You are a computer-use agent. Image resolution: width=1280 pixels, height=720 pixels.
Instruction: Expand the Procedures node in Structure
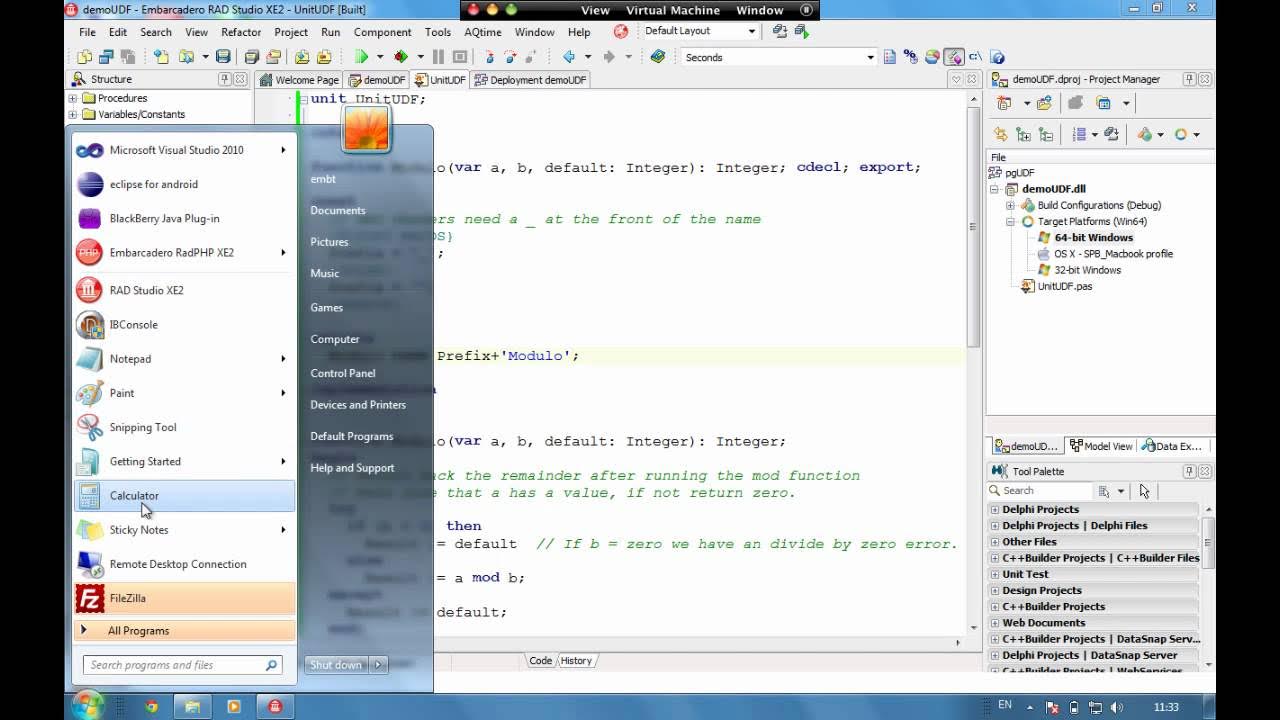pos(73,98)
